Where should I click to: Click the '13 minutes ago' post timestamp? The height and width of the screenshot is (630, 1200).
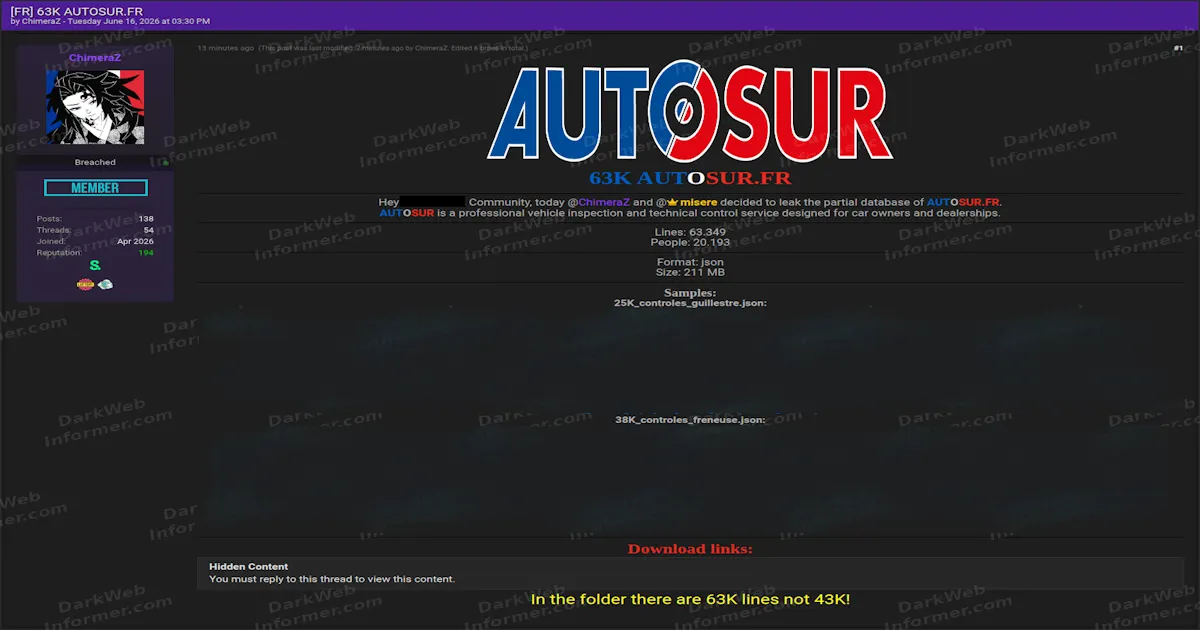point(225,48)
